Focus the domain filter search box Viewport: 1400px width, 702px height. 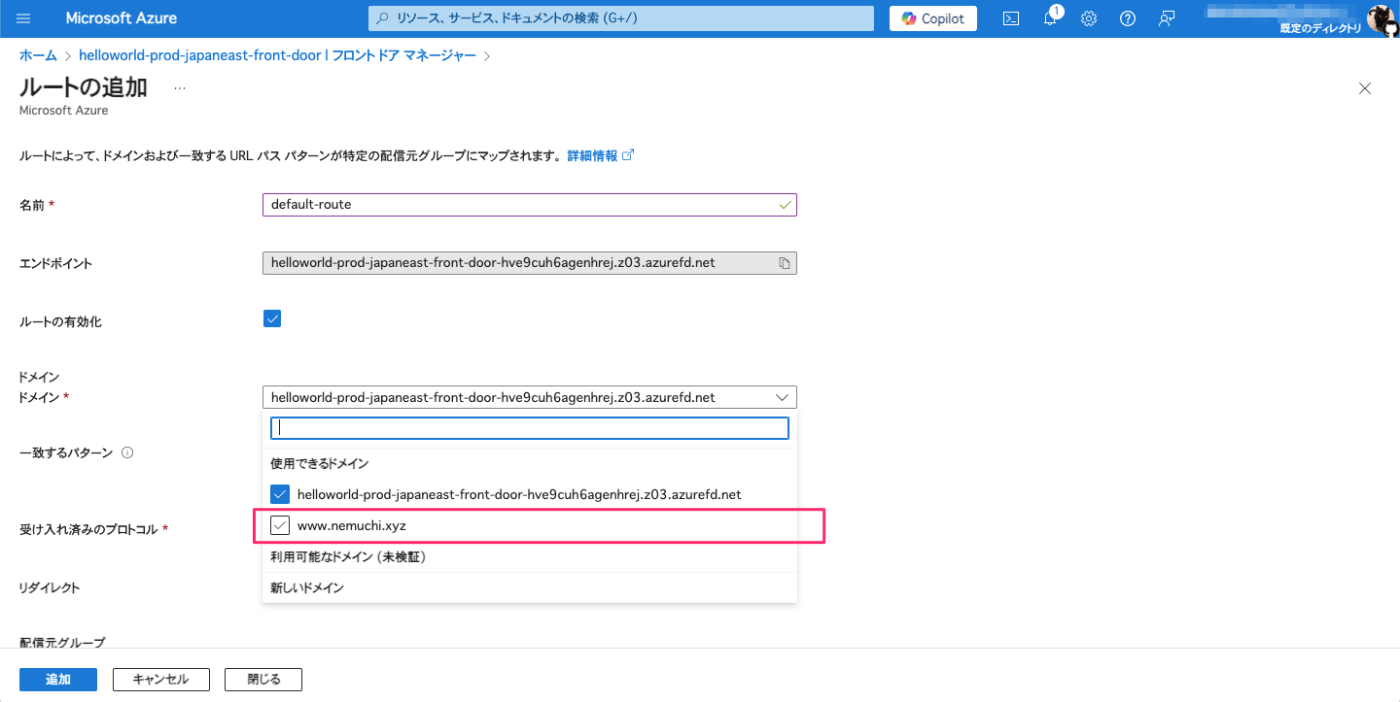(530, 428)
